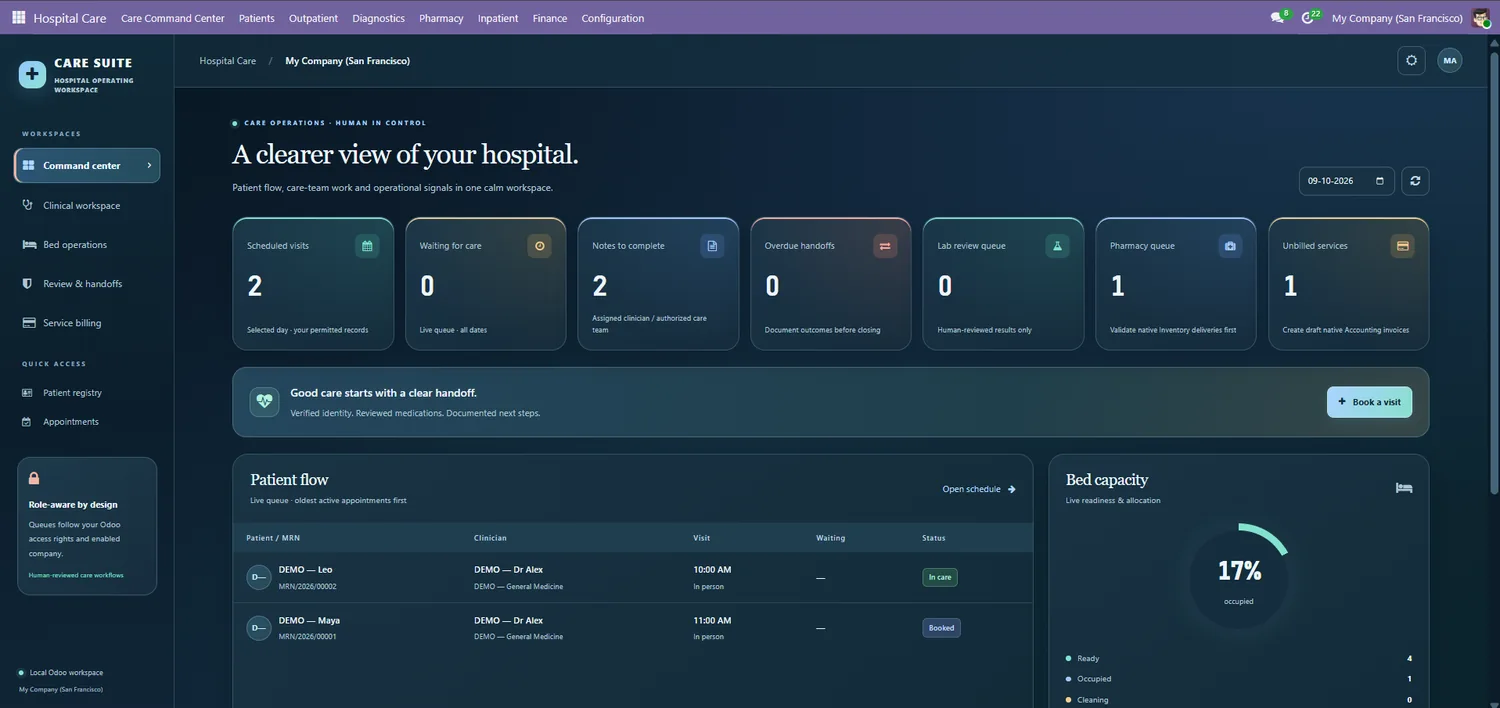Open the Finance top menu

pos(550,18)
